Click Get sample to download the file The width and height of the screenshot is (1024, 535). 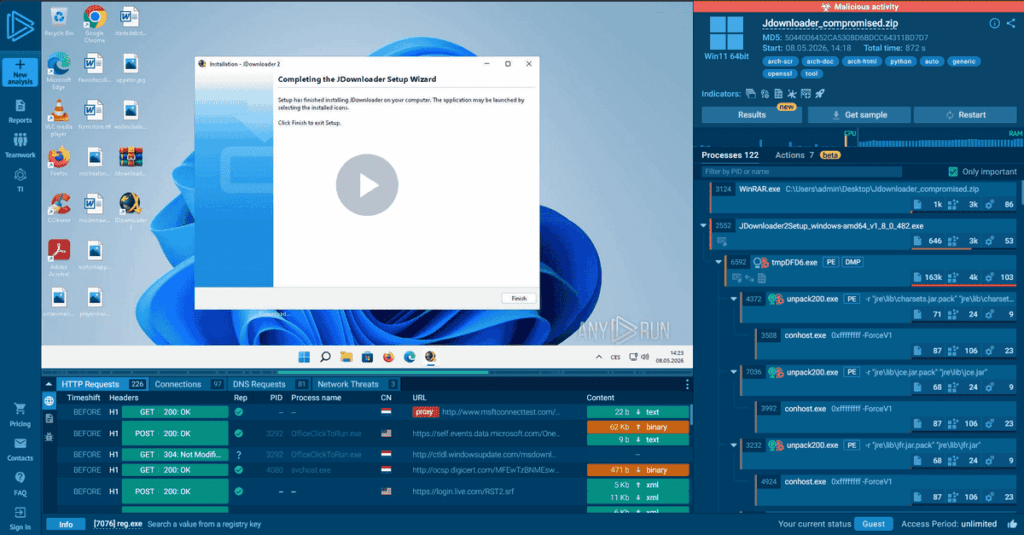(x=859, y=115)
